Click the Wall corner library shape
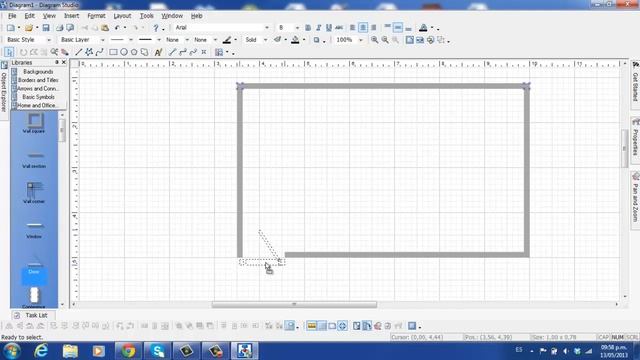Viewport: 640px width, 360px height. coord(34,193)
